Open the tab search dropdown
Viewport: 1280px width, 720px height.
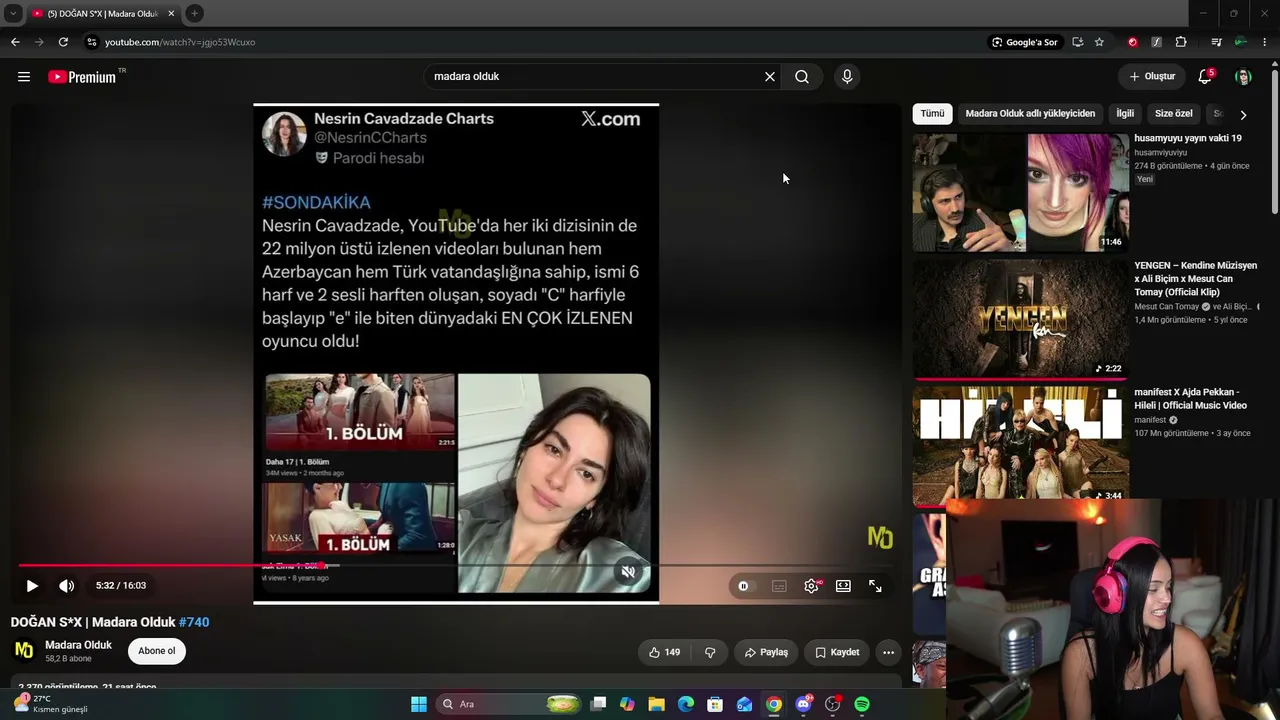(13, 13)
